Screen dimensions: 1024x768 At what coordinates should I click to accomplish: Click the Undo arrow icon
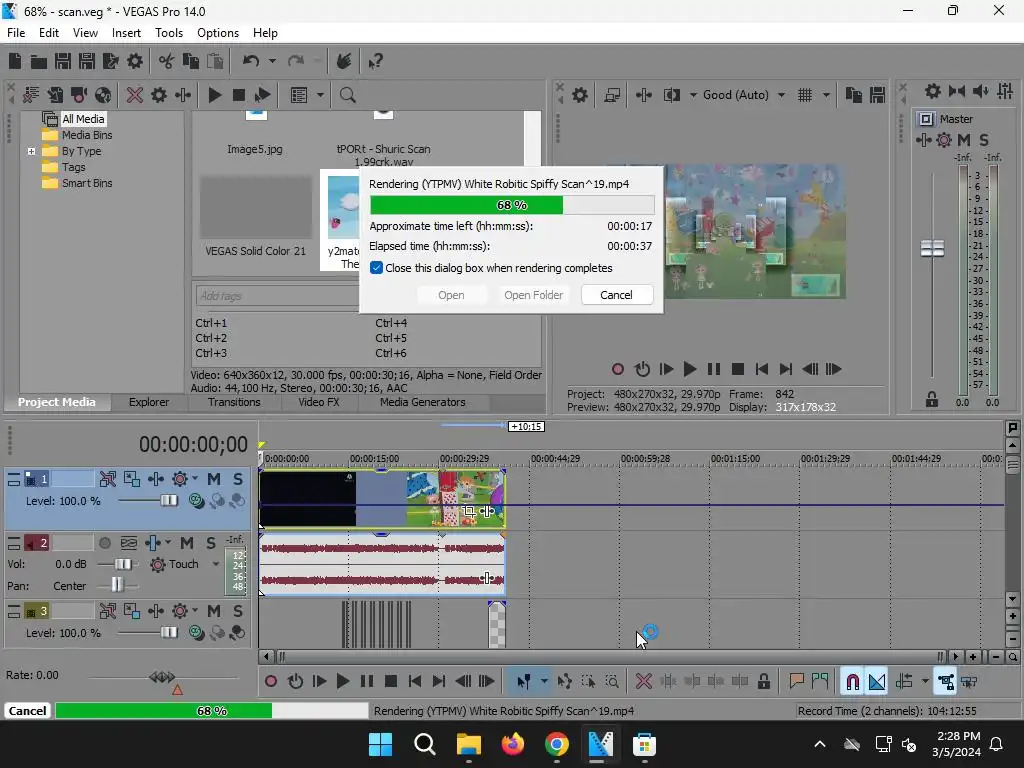click(251, 61)
